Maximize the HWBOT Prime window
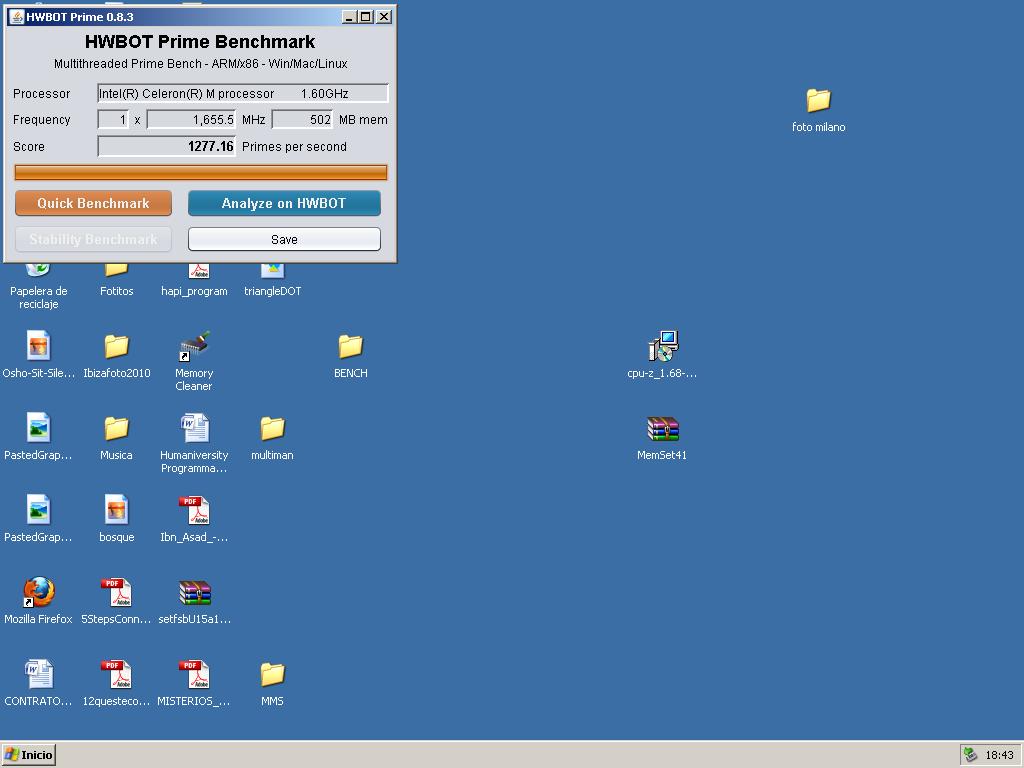 coord(366,17)
